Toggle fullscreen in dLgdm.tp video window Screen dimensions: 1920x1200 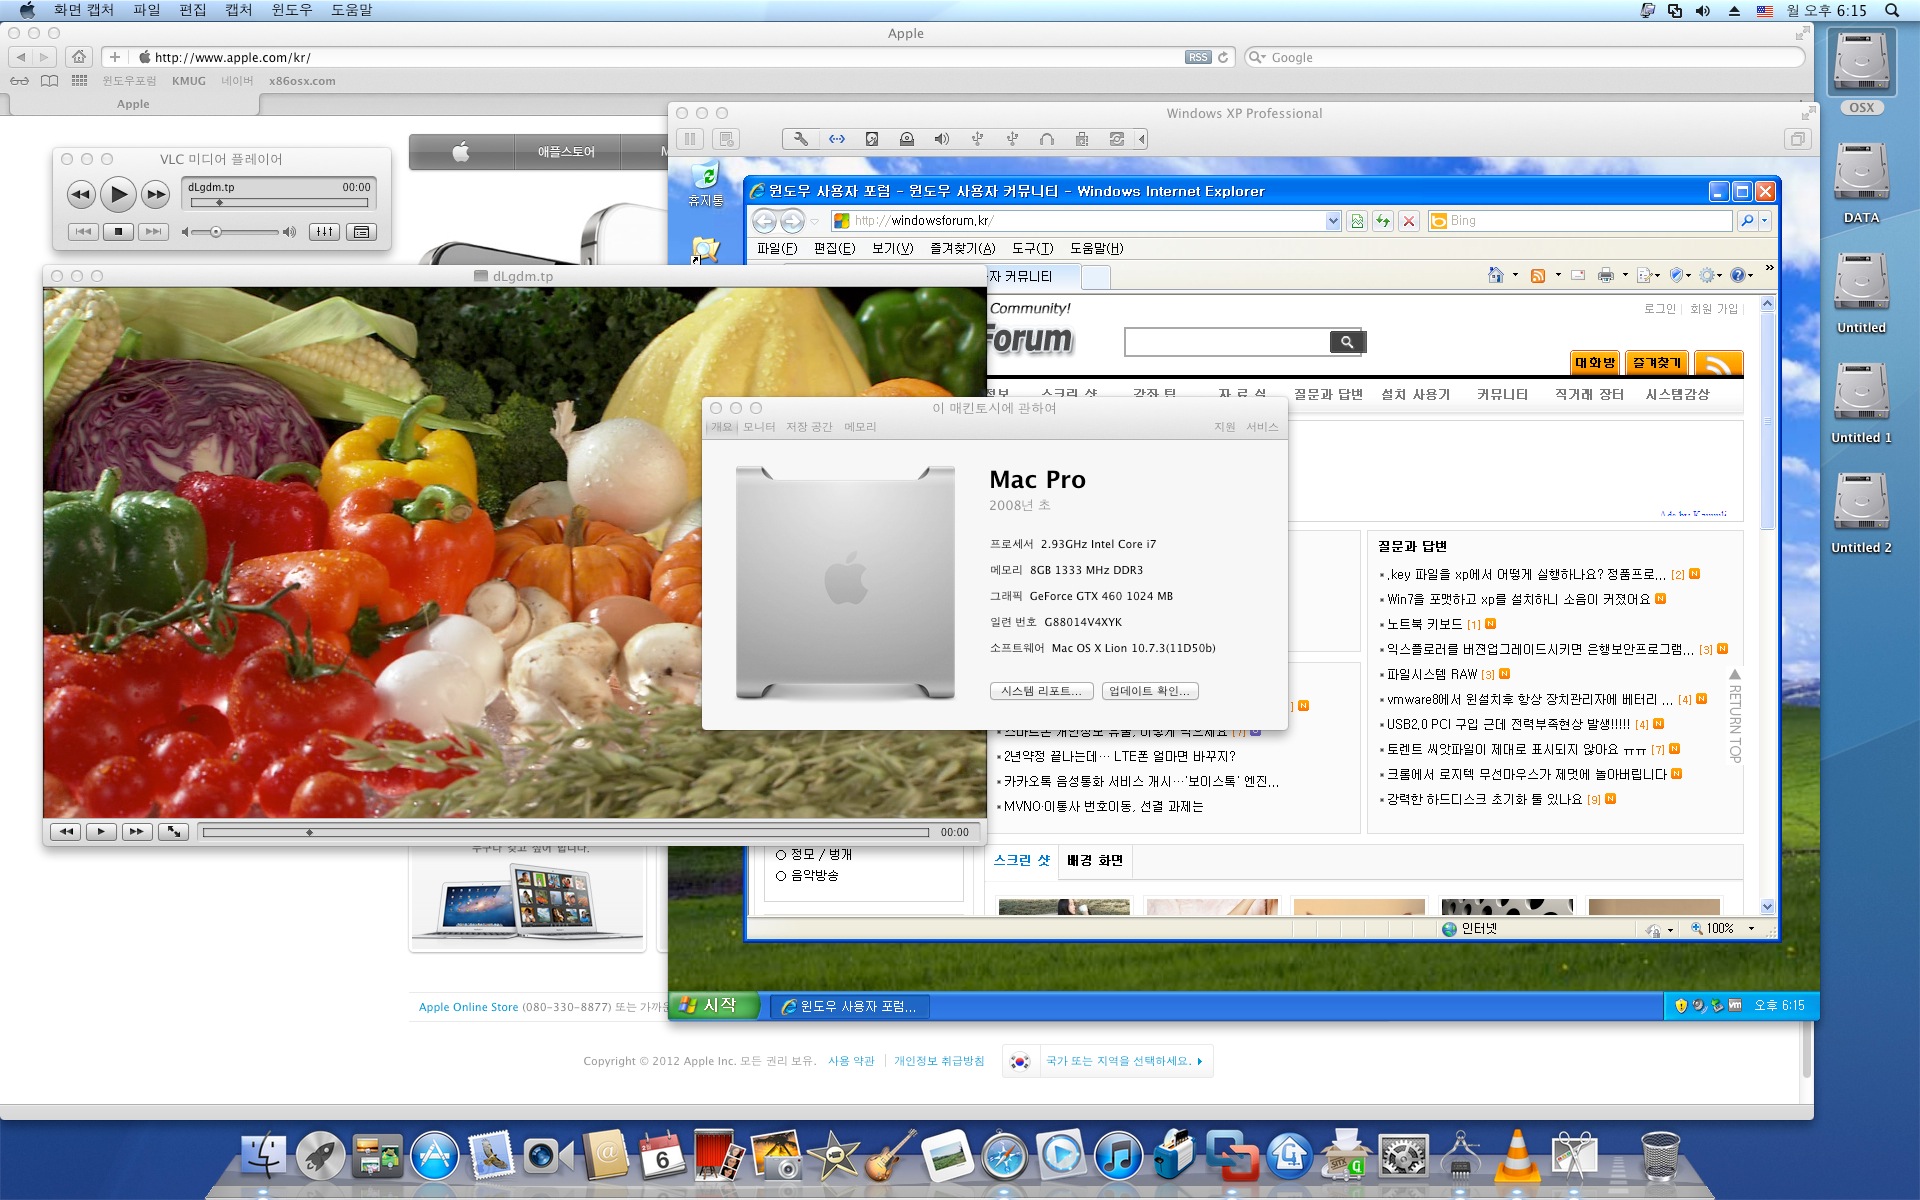[x=174, y=832]
